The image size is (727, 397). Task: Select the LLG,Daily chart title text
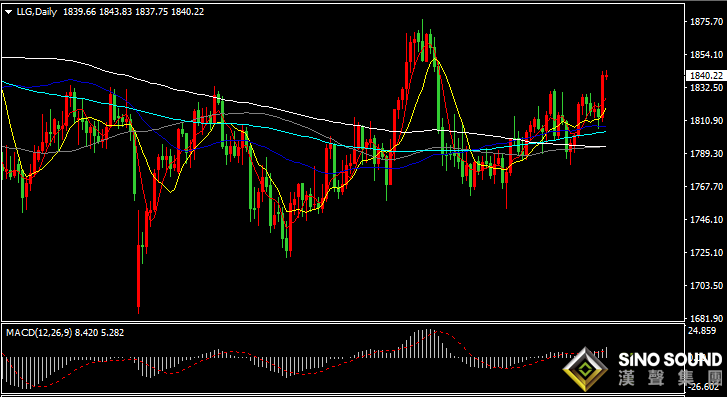pyautogui.click(x=37, y=13)
